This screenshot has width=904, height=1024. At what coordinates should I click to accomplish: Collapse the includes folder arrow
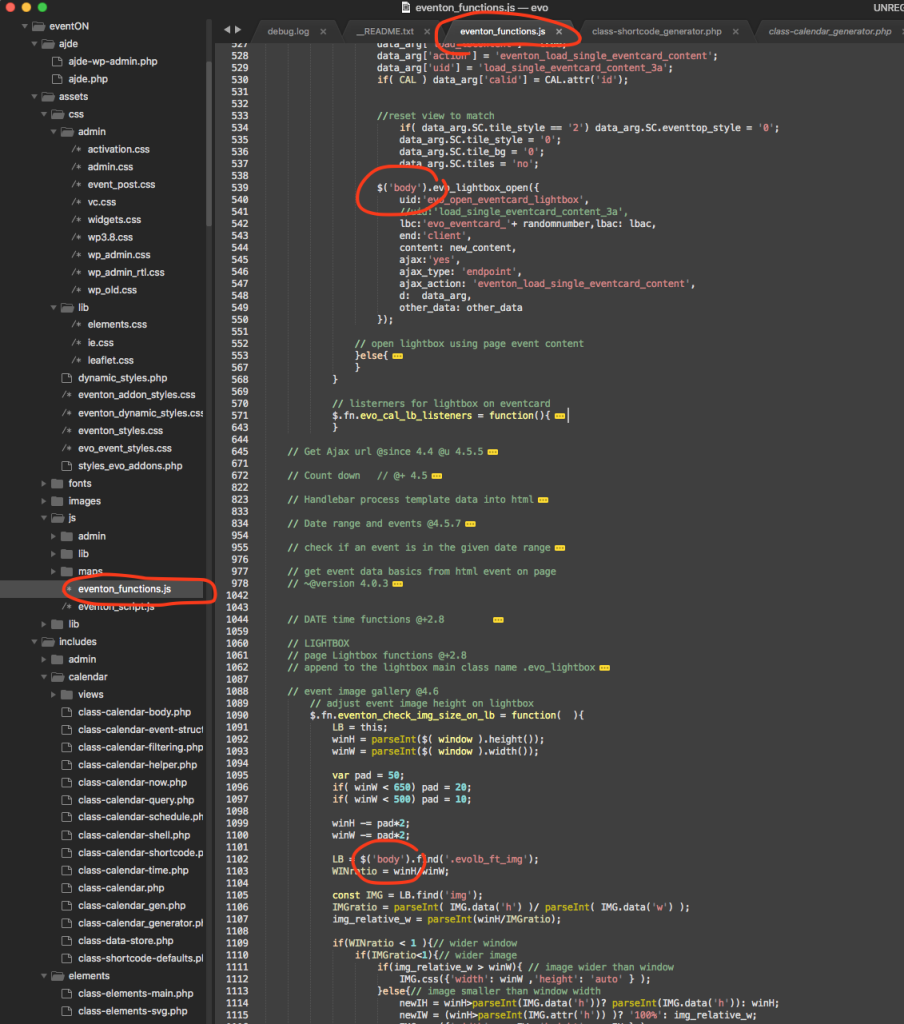35,642
